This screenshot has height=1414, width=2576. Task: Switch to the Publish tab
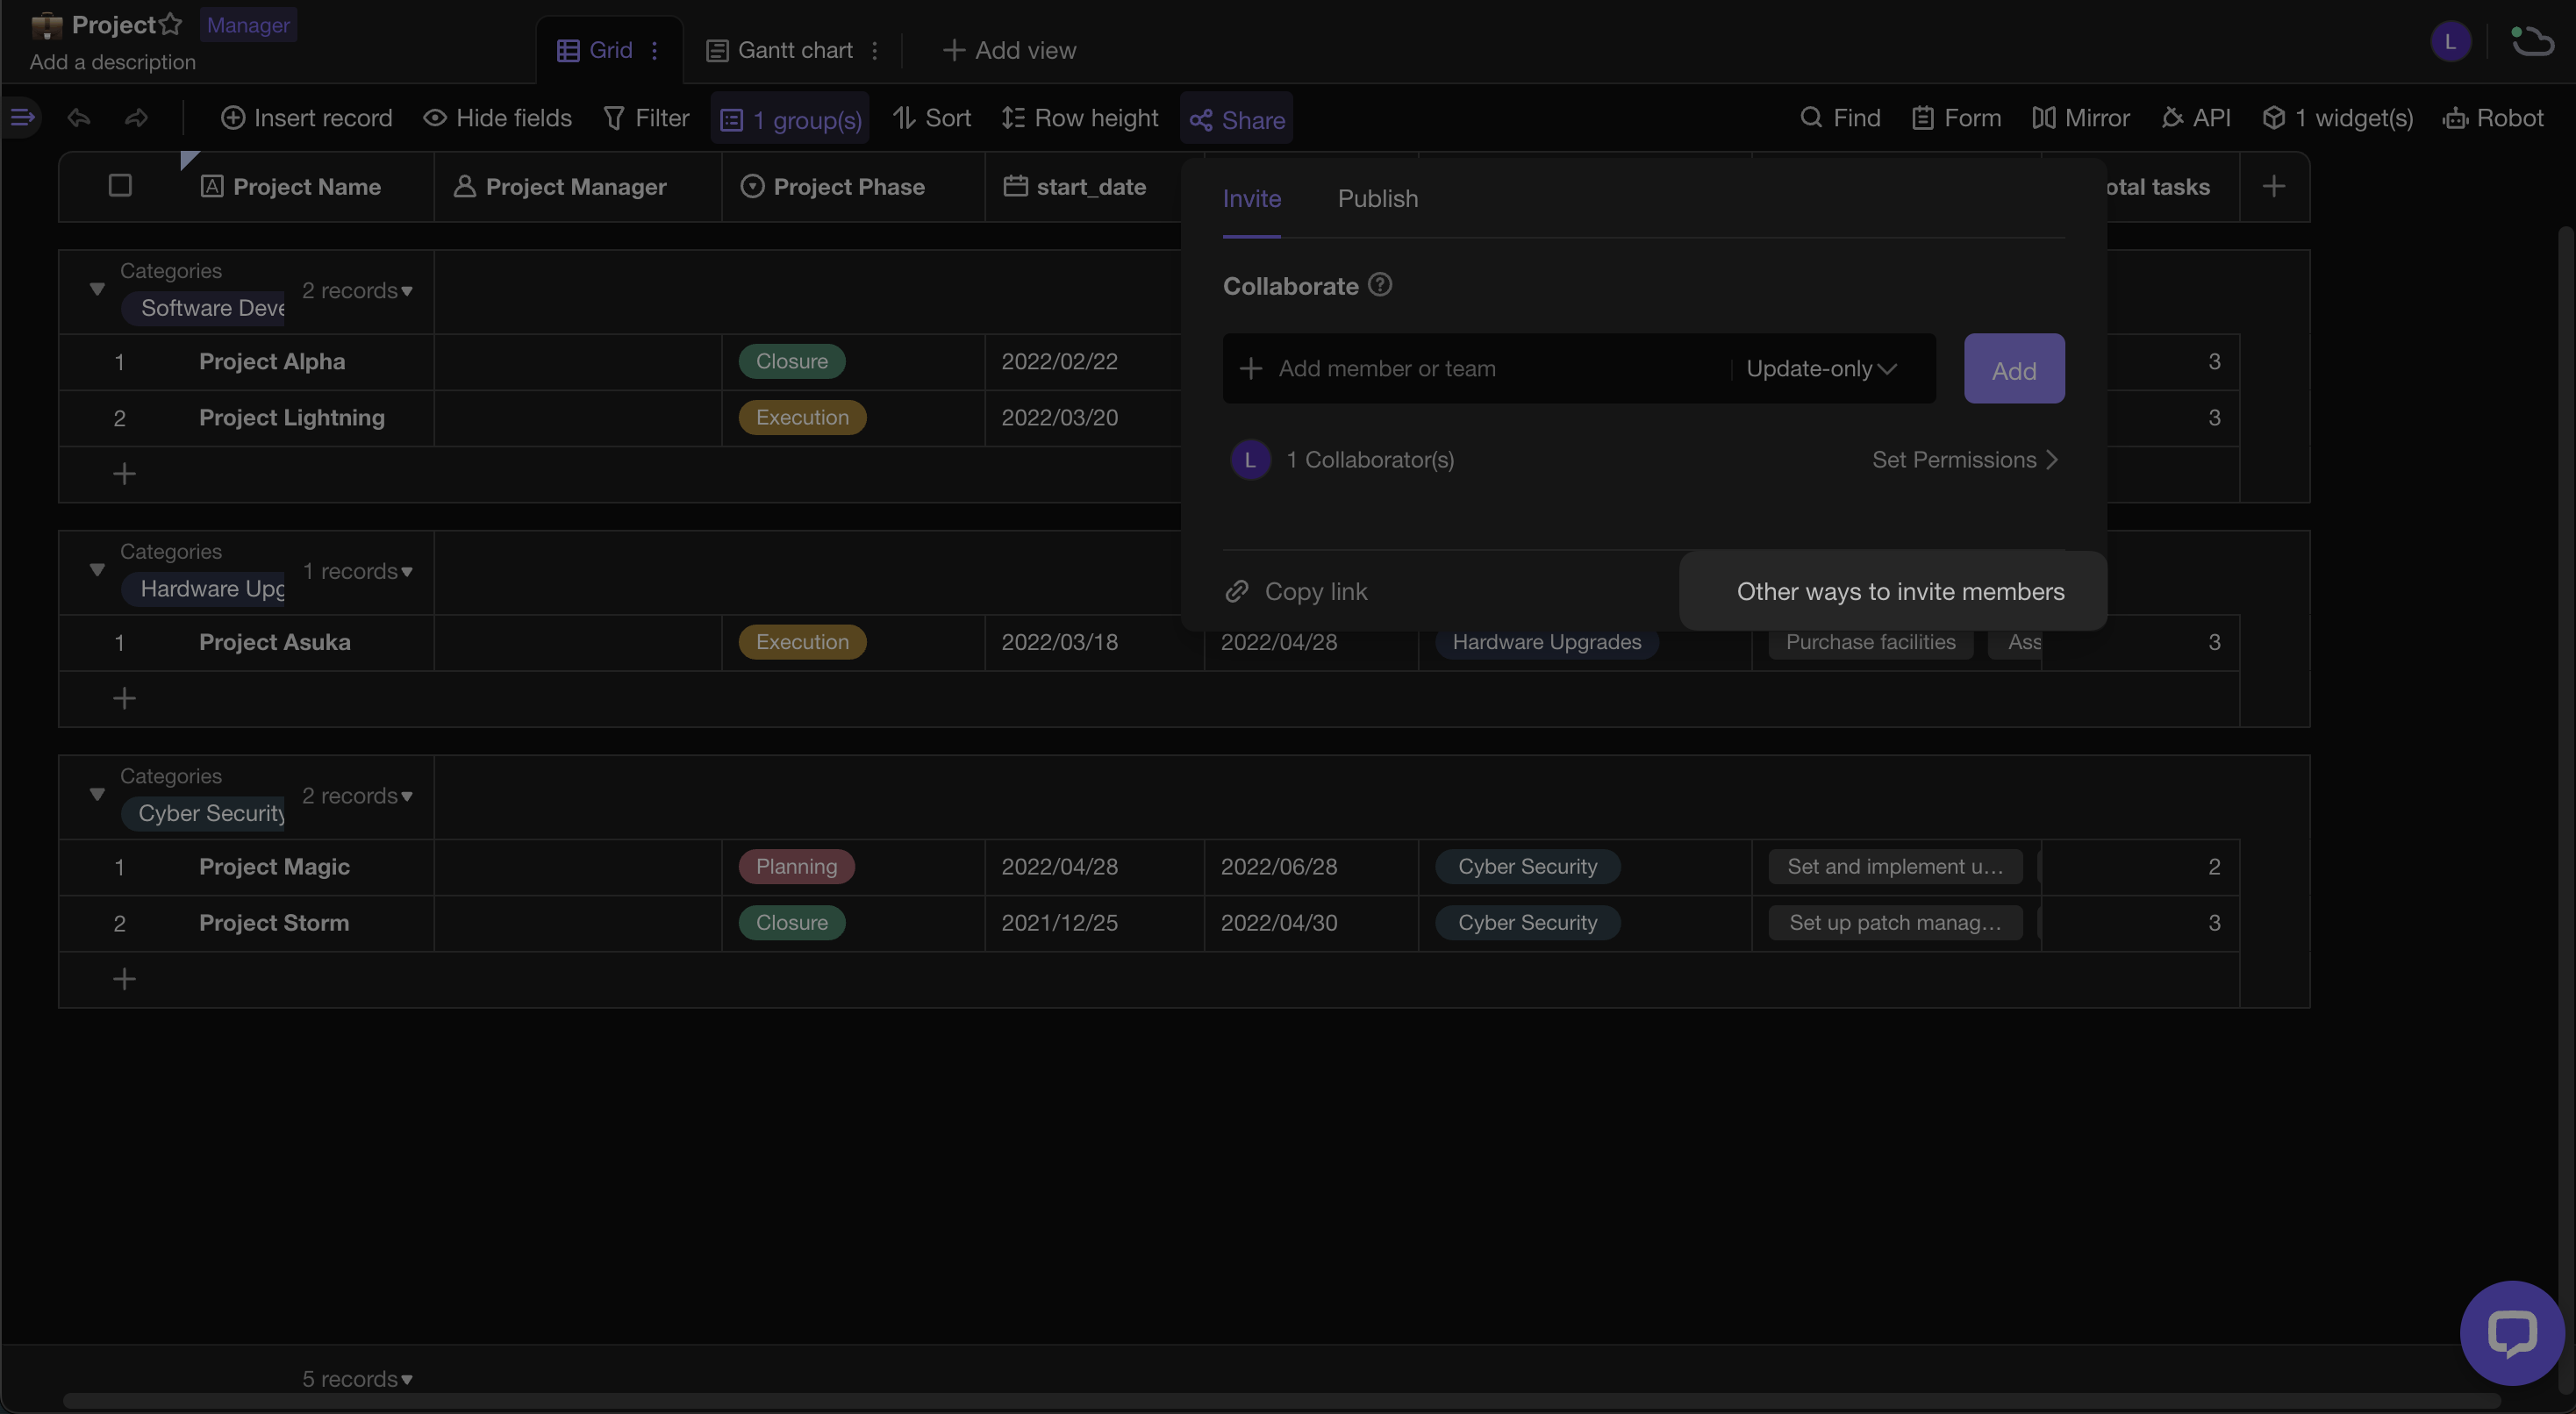tap(1378, 198)
